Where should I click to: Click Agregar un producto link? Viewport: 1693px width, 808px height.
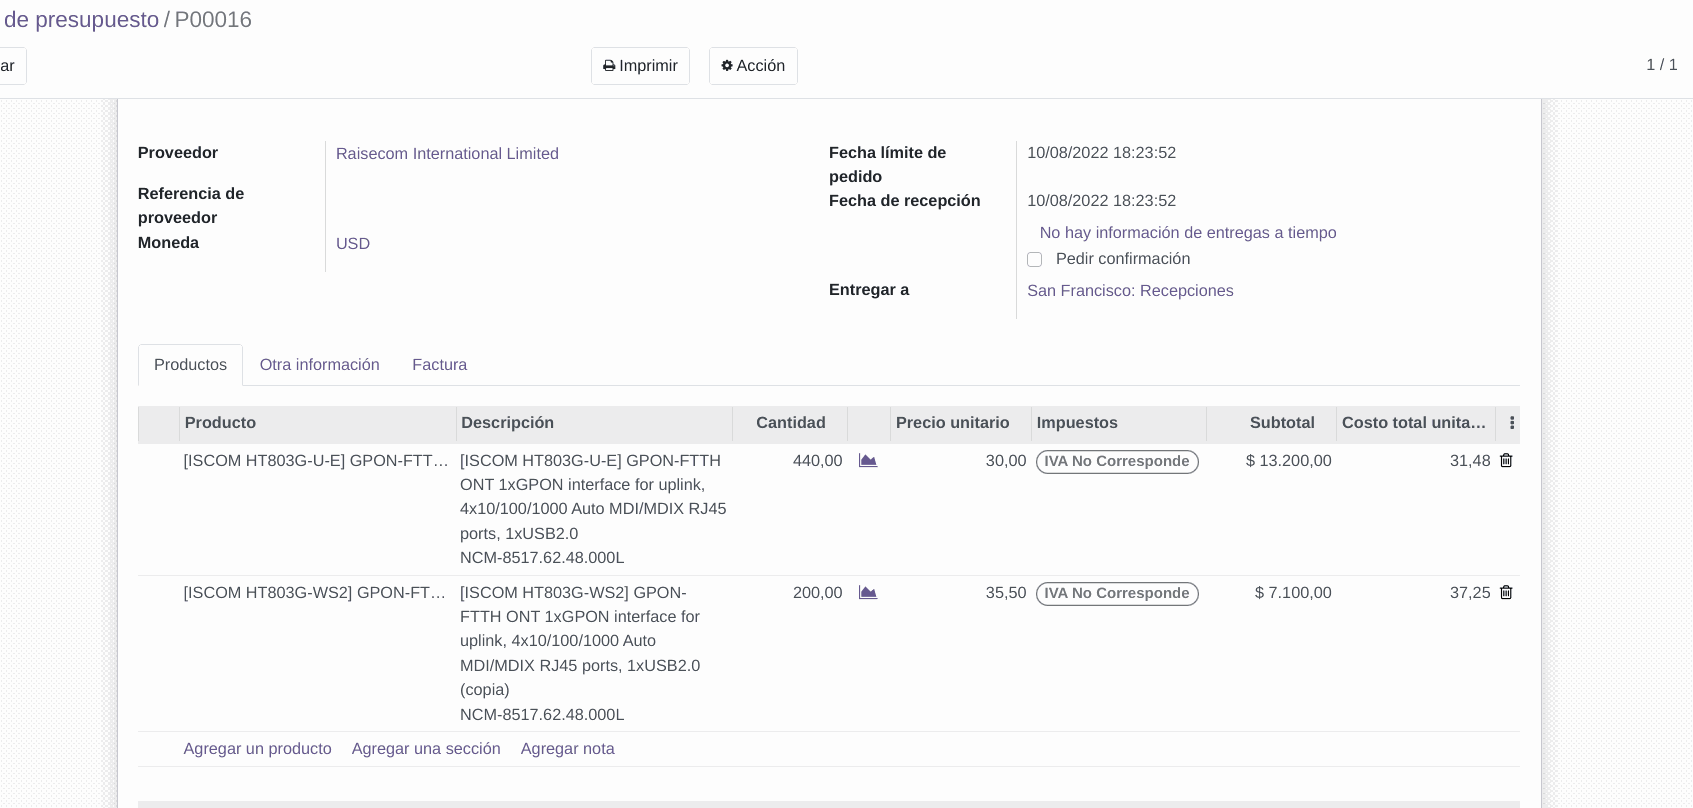coord(257,749)
